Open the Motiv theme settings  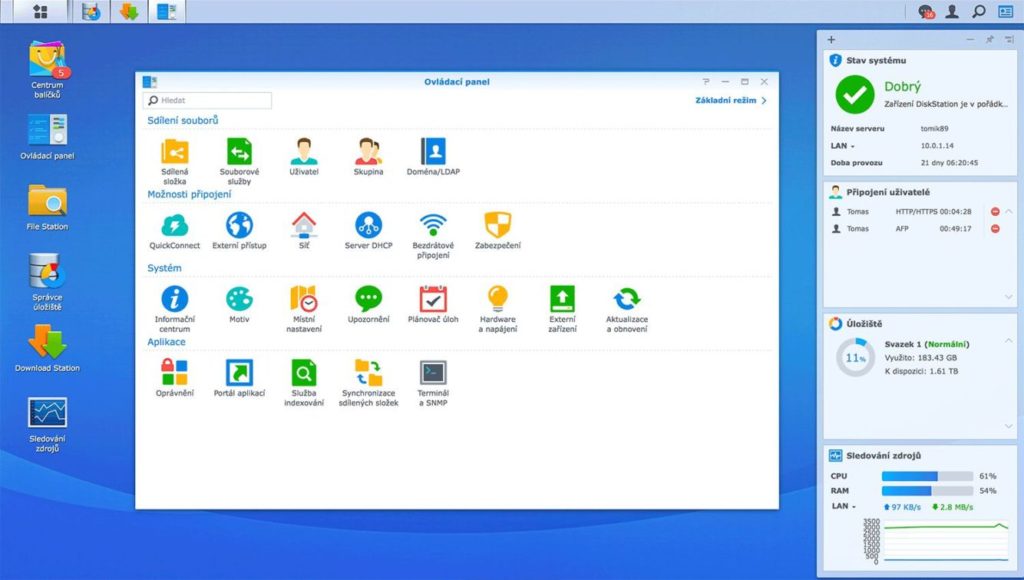pyautogui.click(x=239, y=304)
